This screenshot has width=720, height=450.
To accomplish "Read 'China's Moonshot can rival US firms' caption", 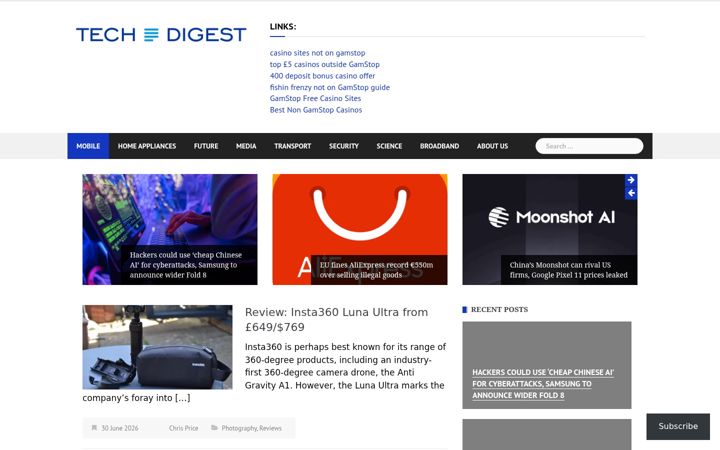I will [x=568, y=270].
